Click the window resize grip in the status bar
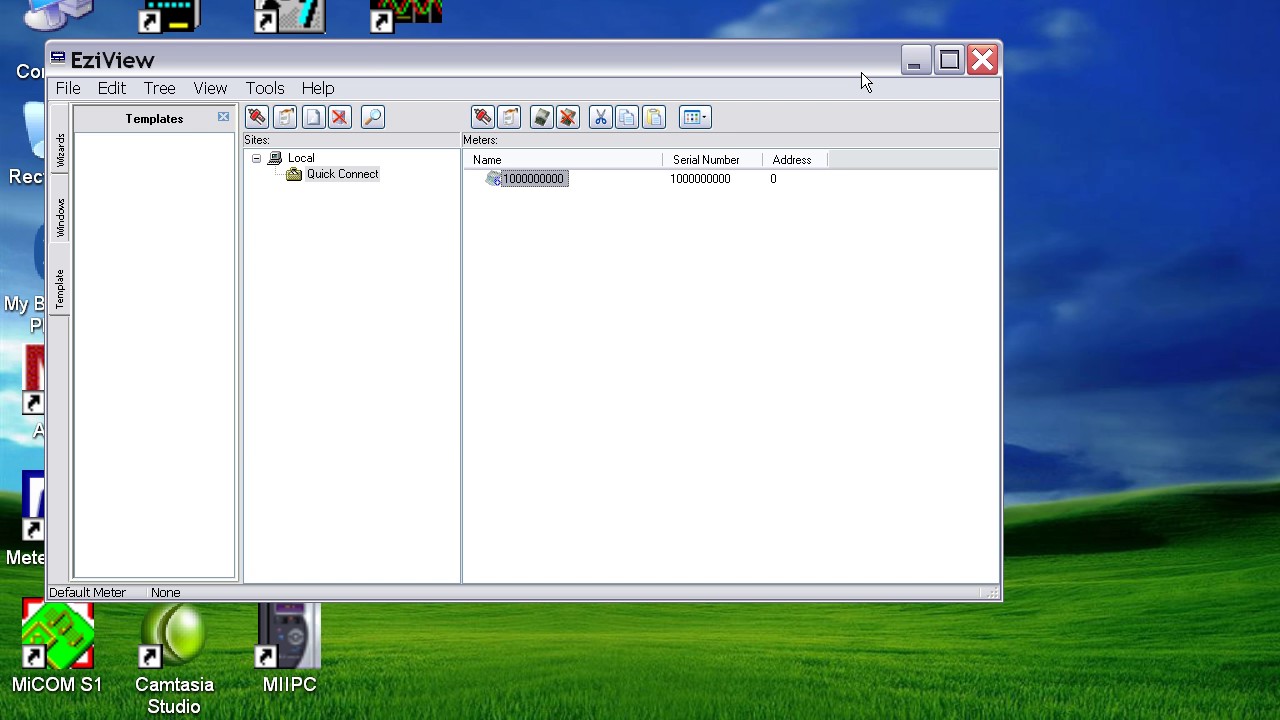Screen dimensions: 1280x720 tap(991, 593)
